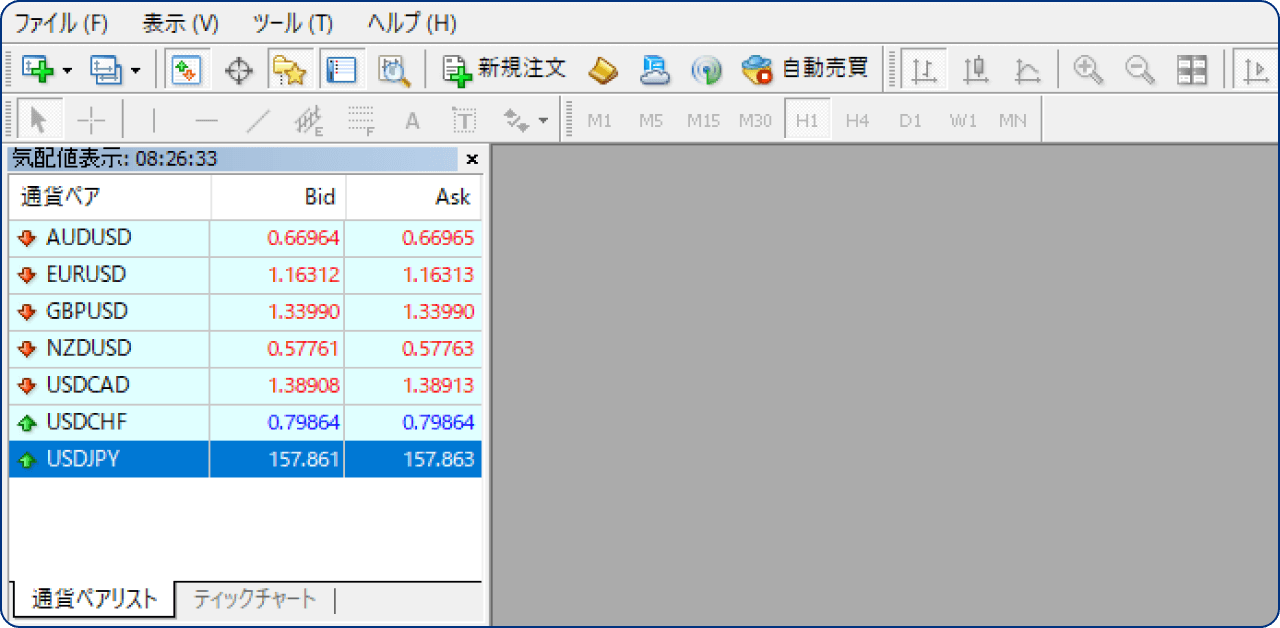Toggle the Market Watch panel visibility
Image resolution: width=1280 pixels, height=628 pixels.
[x=187, y=70]
